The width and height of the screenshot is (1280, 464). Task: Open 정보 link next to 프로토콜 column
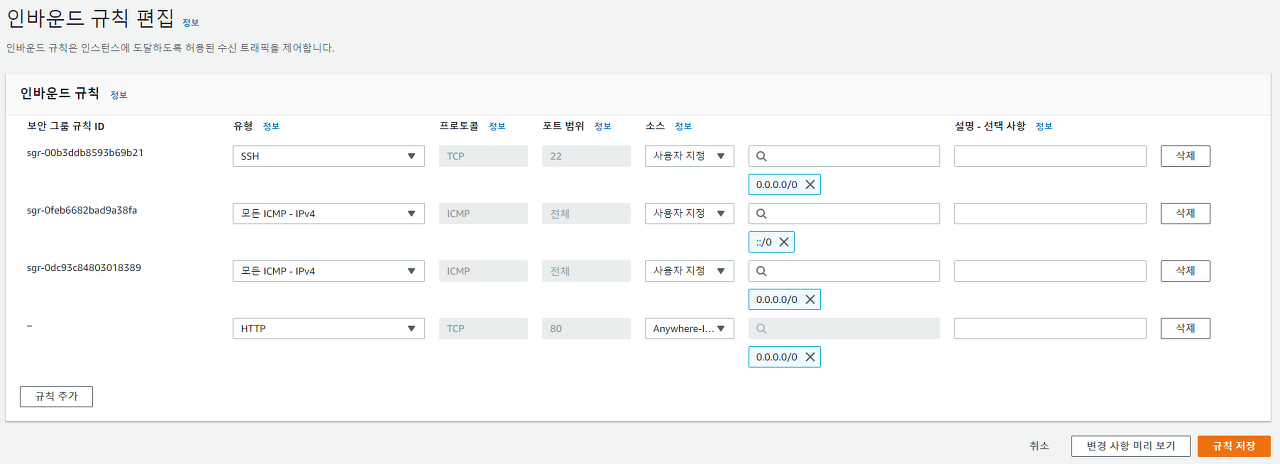497,126
